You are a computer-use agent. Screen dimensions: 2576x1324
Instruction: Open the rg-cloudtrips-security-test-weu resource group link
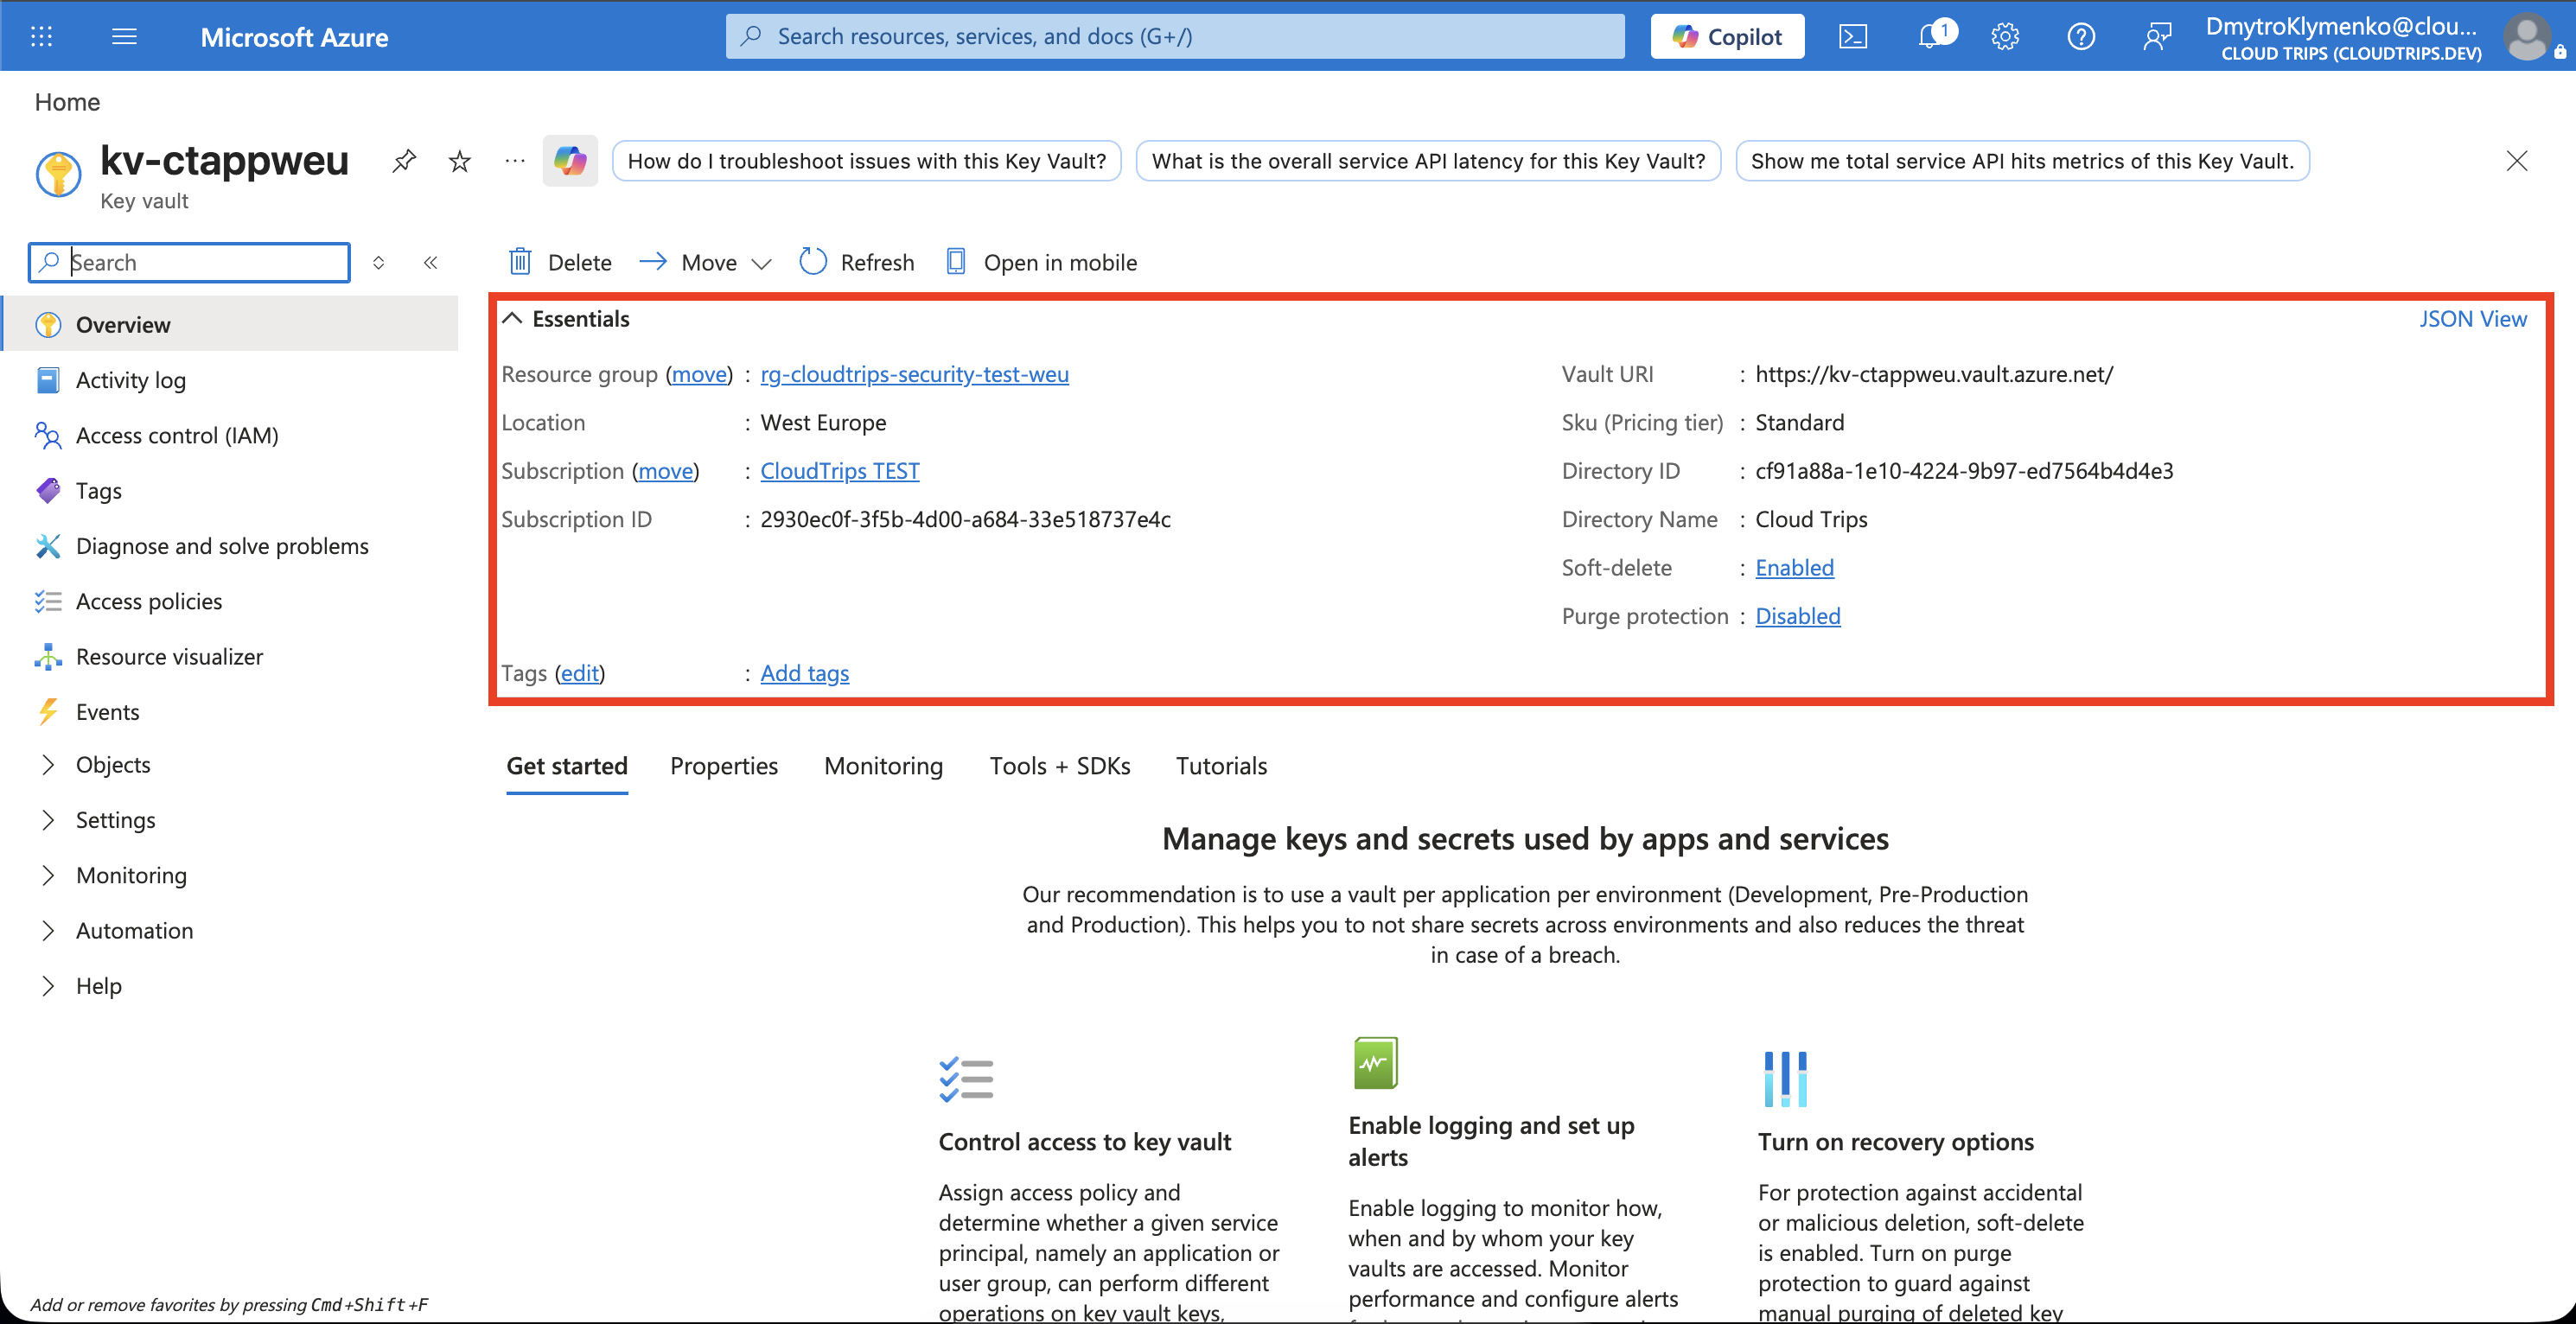point(914,374)
